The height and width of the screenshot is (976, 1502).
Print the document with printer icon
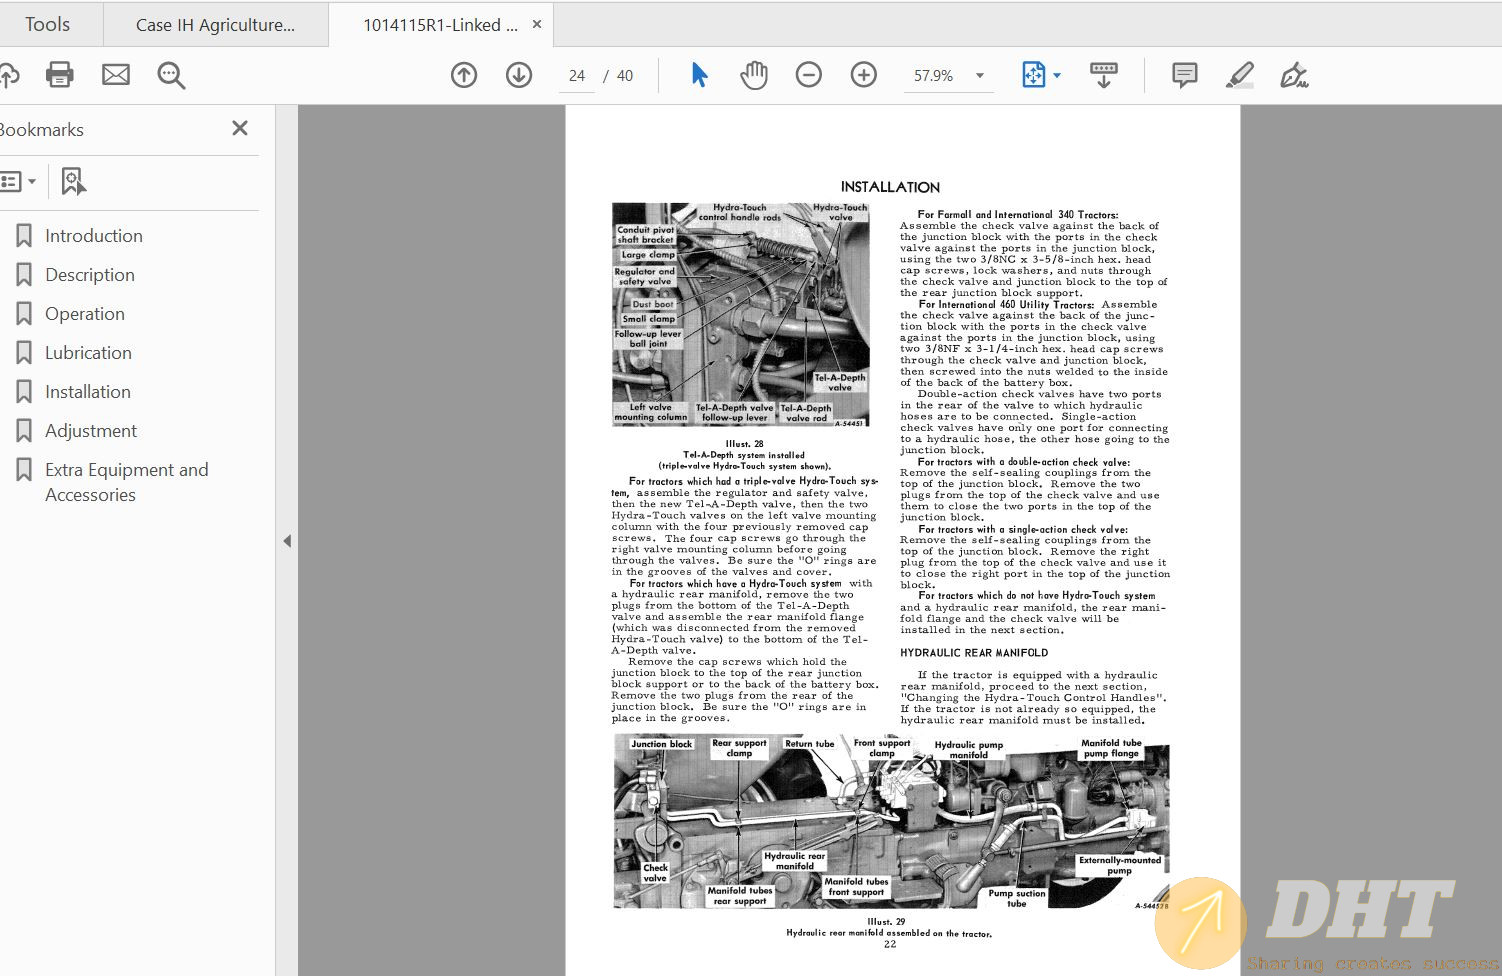[60, 75]
